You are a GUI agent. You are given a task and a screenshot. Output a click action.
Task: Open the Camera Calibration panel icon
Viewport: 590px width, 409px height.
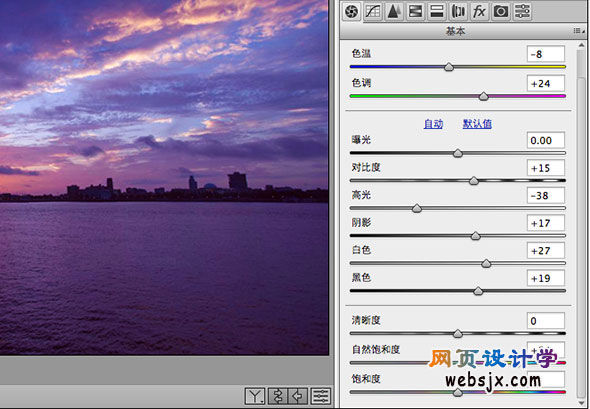coord(500,12)
